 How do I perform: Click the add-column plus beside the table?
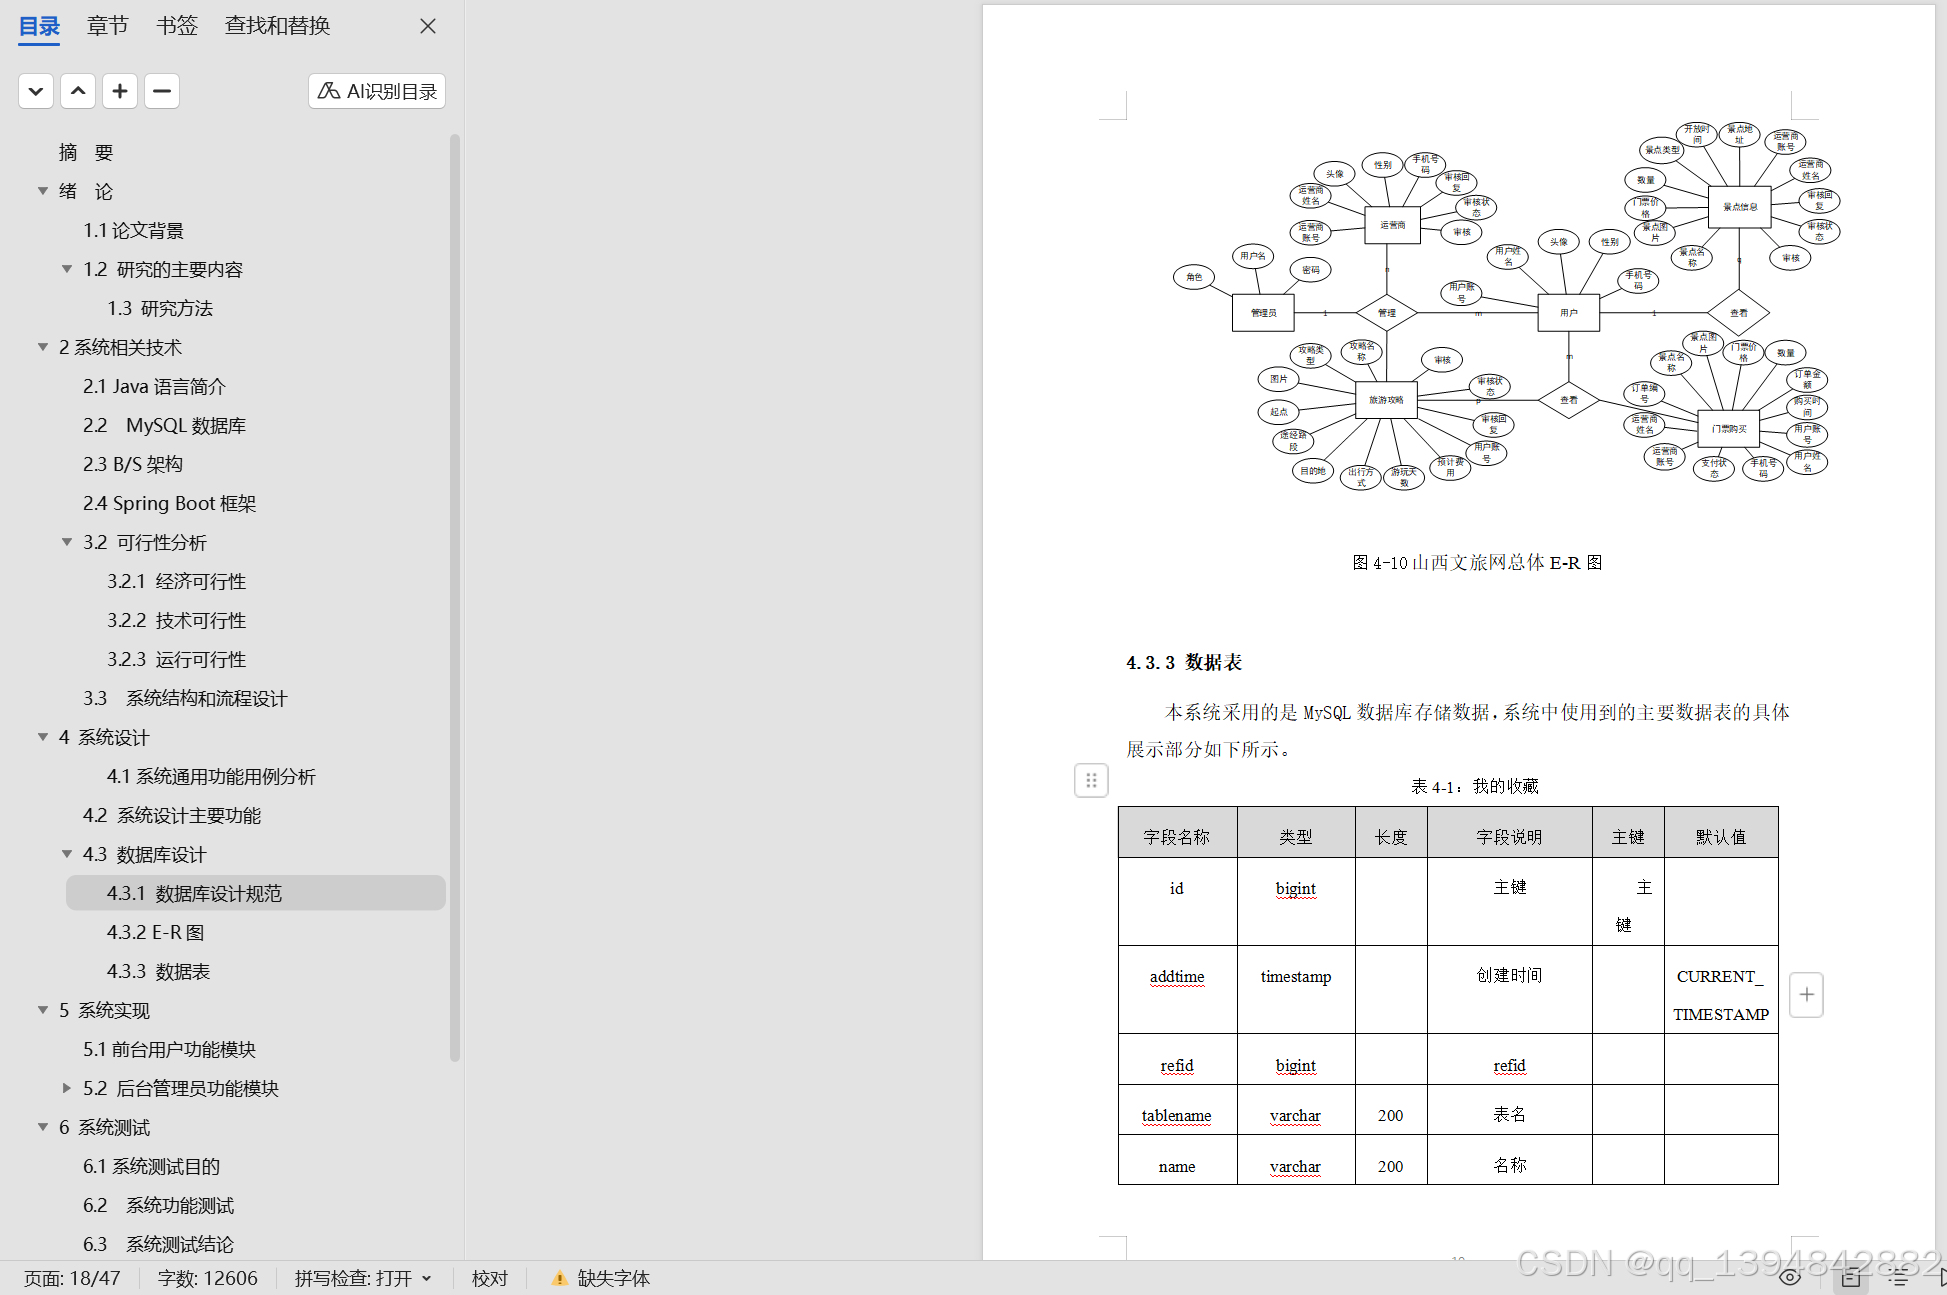point(1806,995)
